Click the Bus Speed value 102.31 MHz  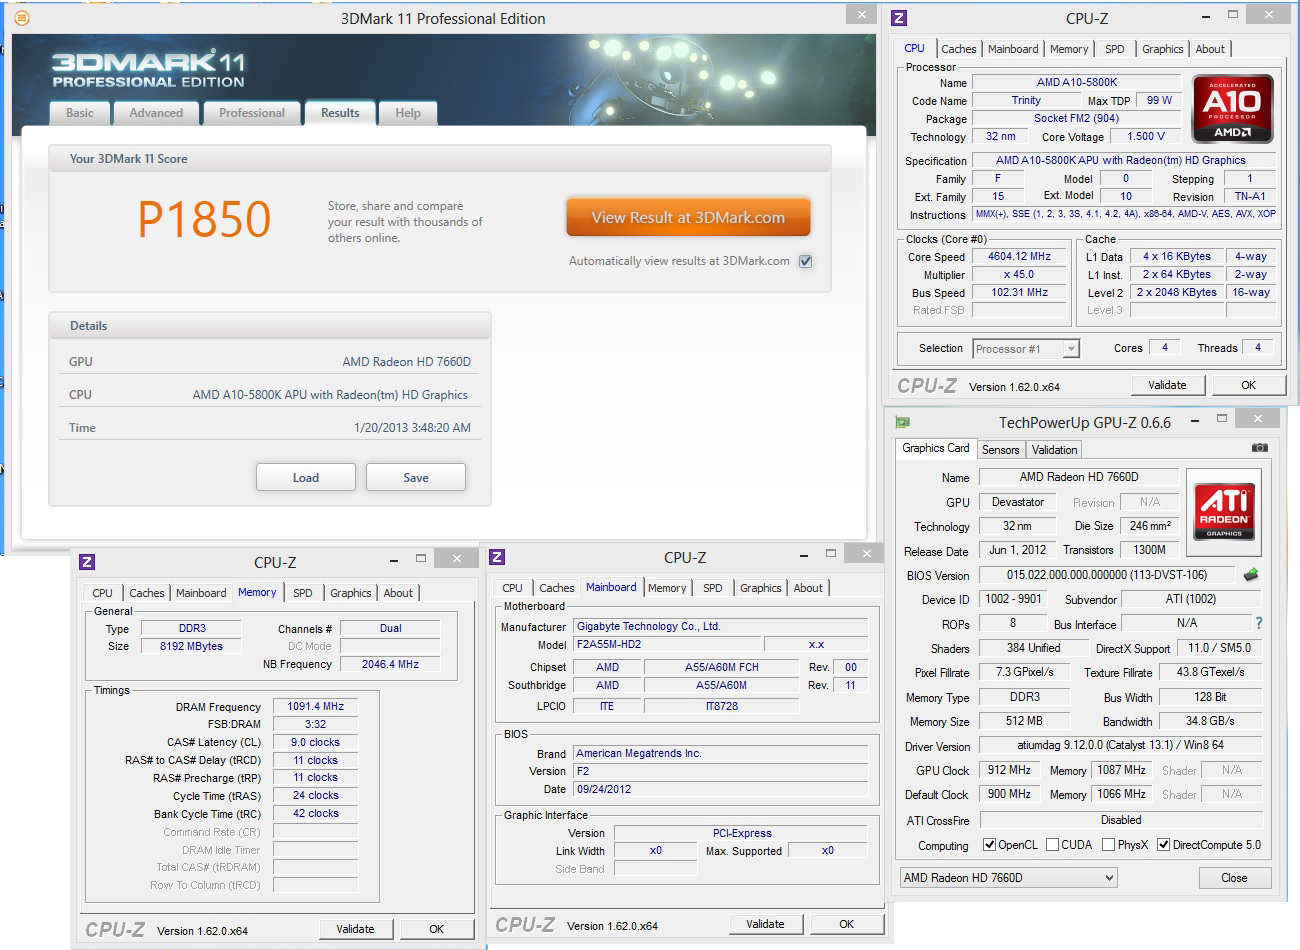(1019, 293)
